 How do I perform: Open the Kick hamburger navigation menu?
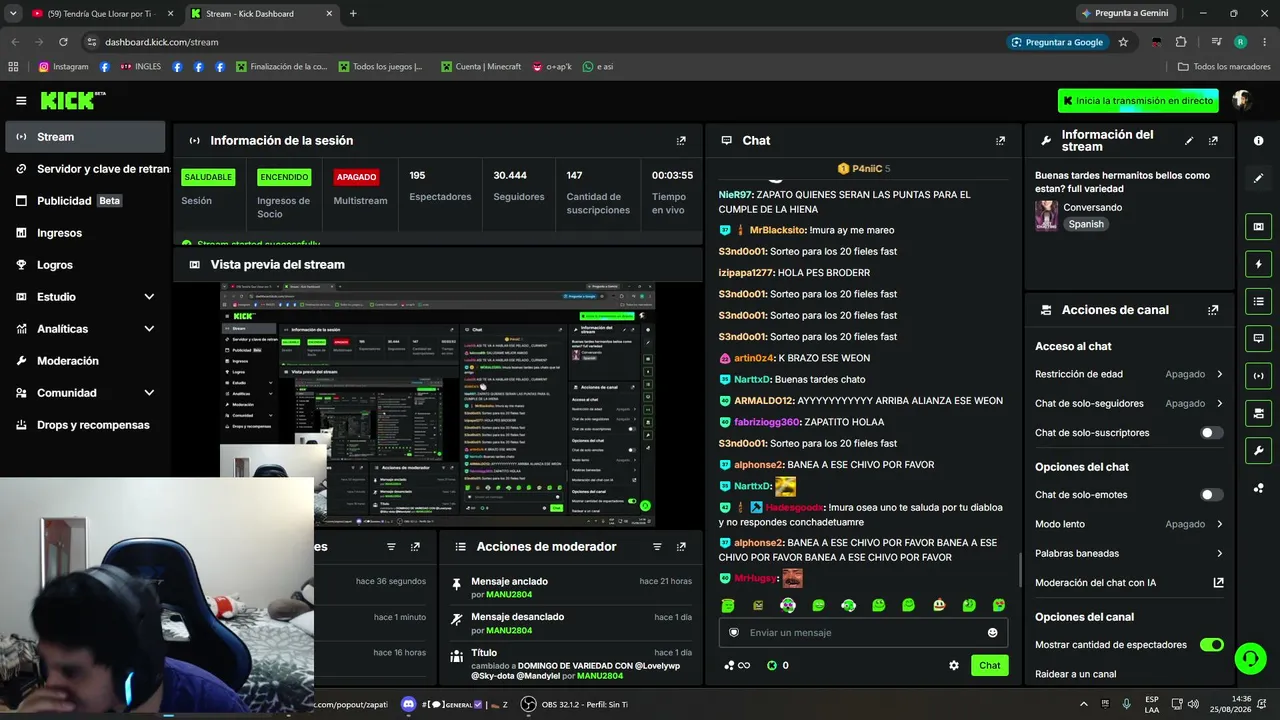click(x=21, y=101)
